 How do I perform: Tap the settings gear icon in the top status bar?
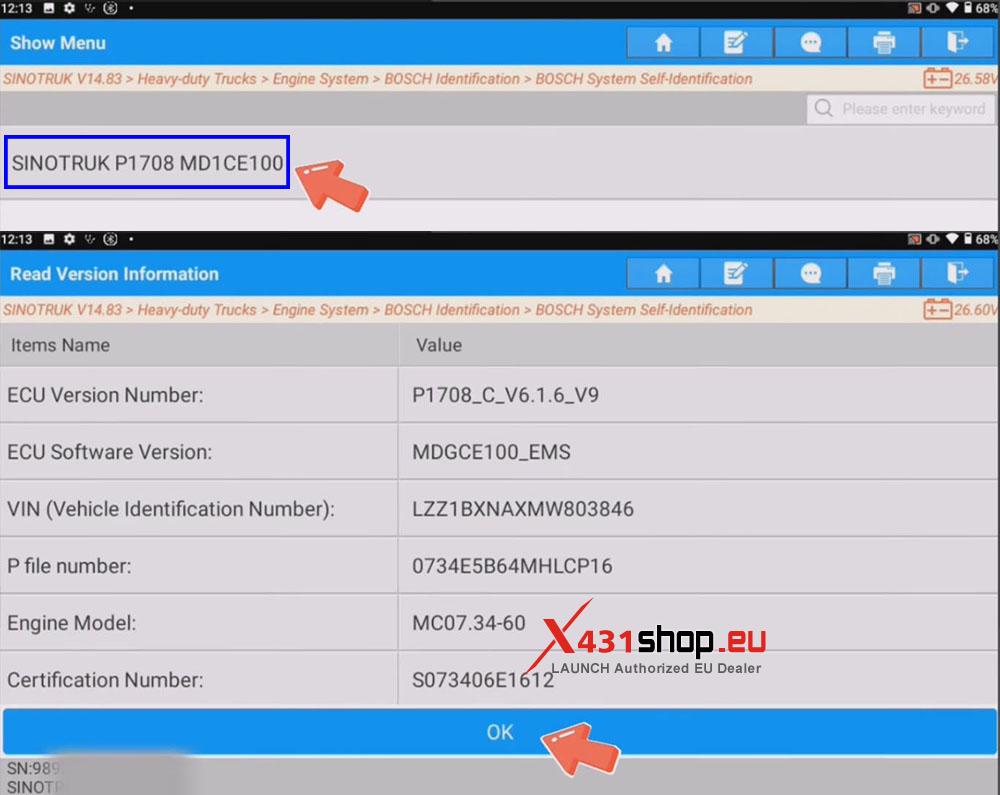pos(70,8)
